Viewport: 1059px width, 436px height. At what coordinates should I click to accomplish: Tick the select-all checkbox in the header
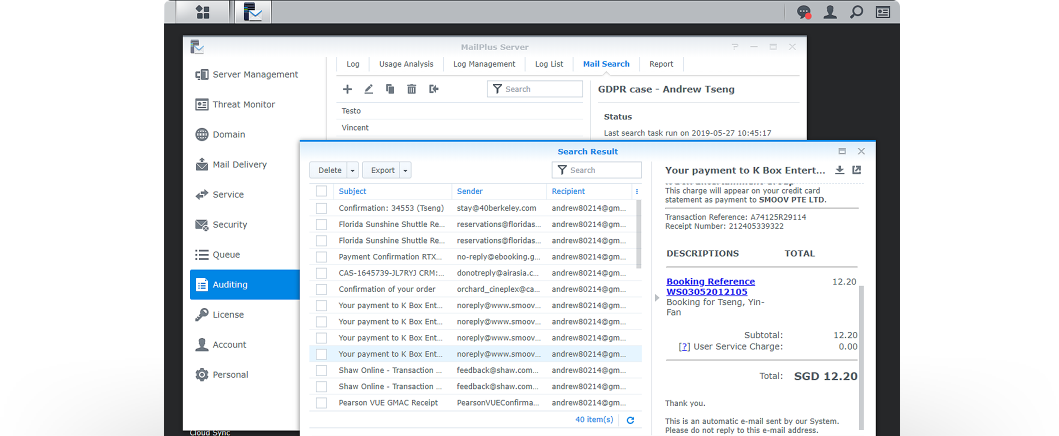[x=321, y=191]
